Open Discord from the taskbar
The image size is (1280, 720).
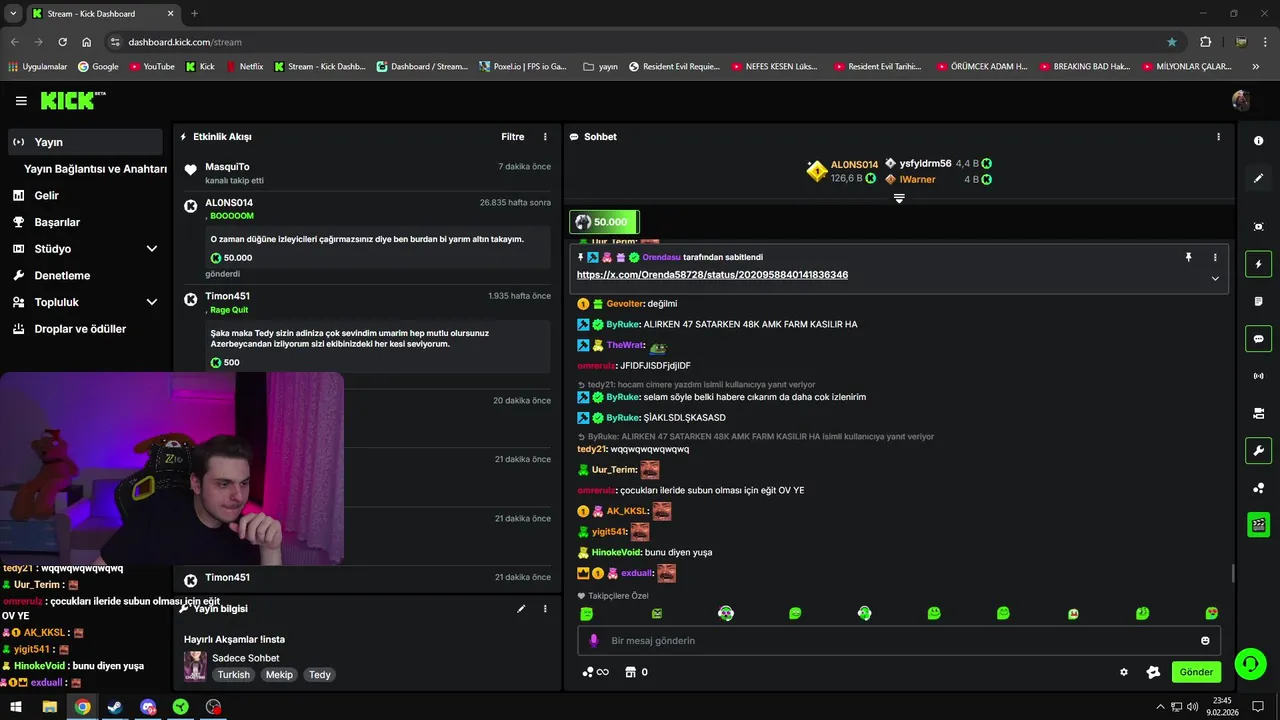coord(148,707)
